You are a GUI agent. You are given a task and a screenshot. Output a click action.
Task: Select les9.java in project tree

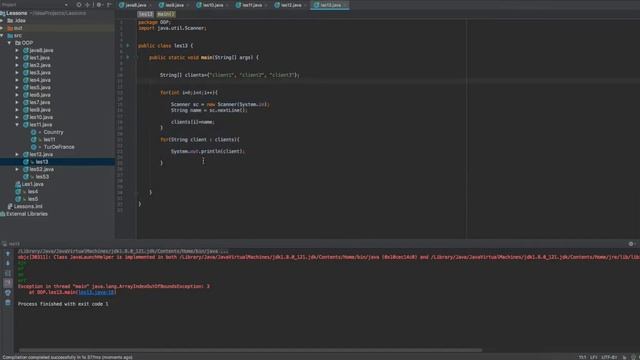(40, 110)
